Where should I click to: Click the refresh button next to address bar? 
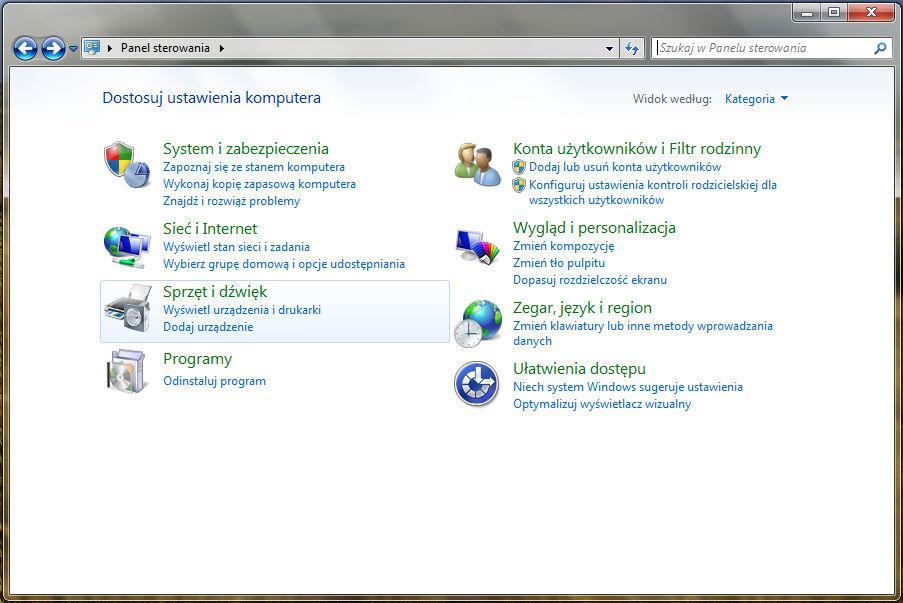pos(632,48)
